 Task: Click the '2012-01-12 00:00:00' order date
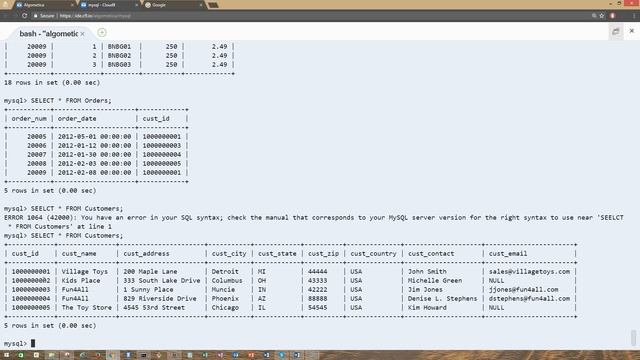[94, 146]
